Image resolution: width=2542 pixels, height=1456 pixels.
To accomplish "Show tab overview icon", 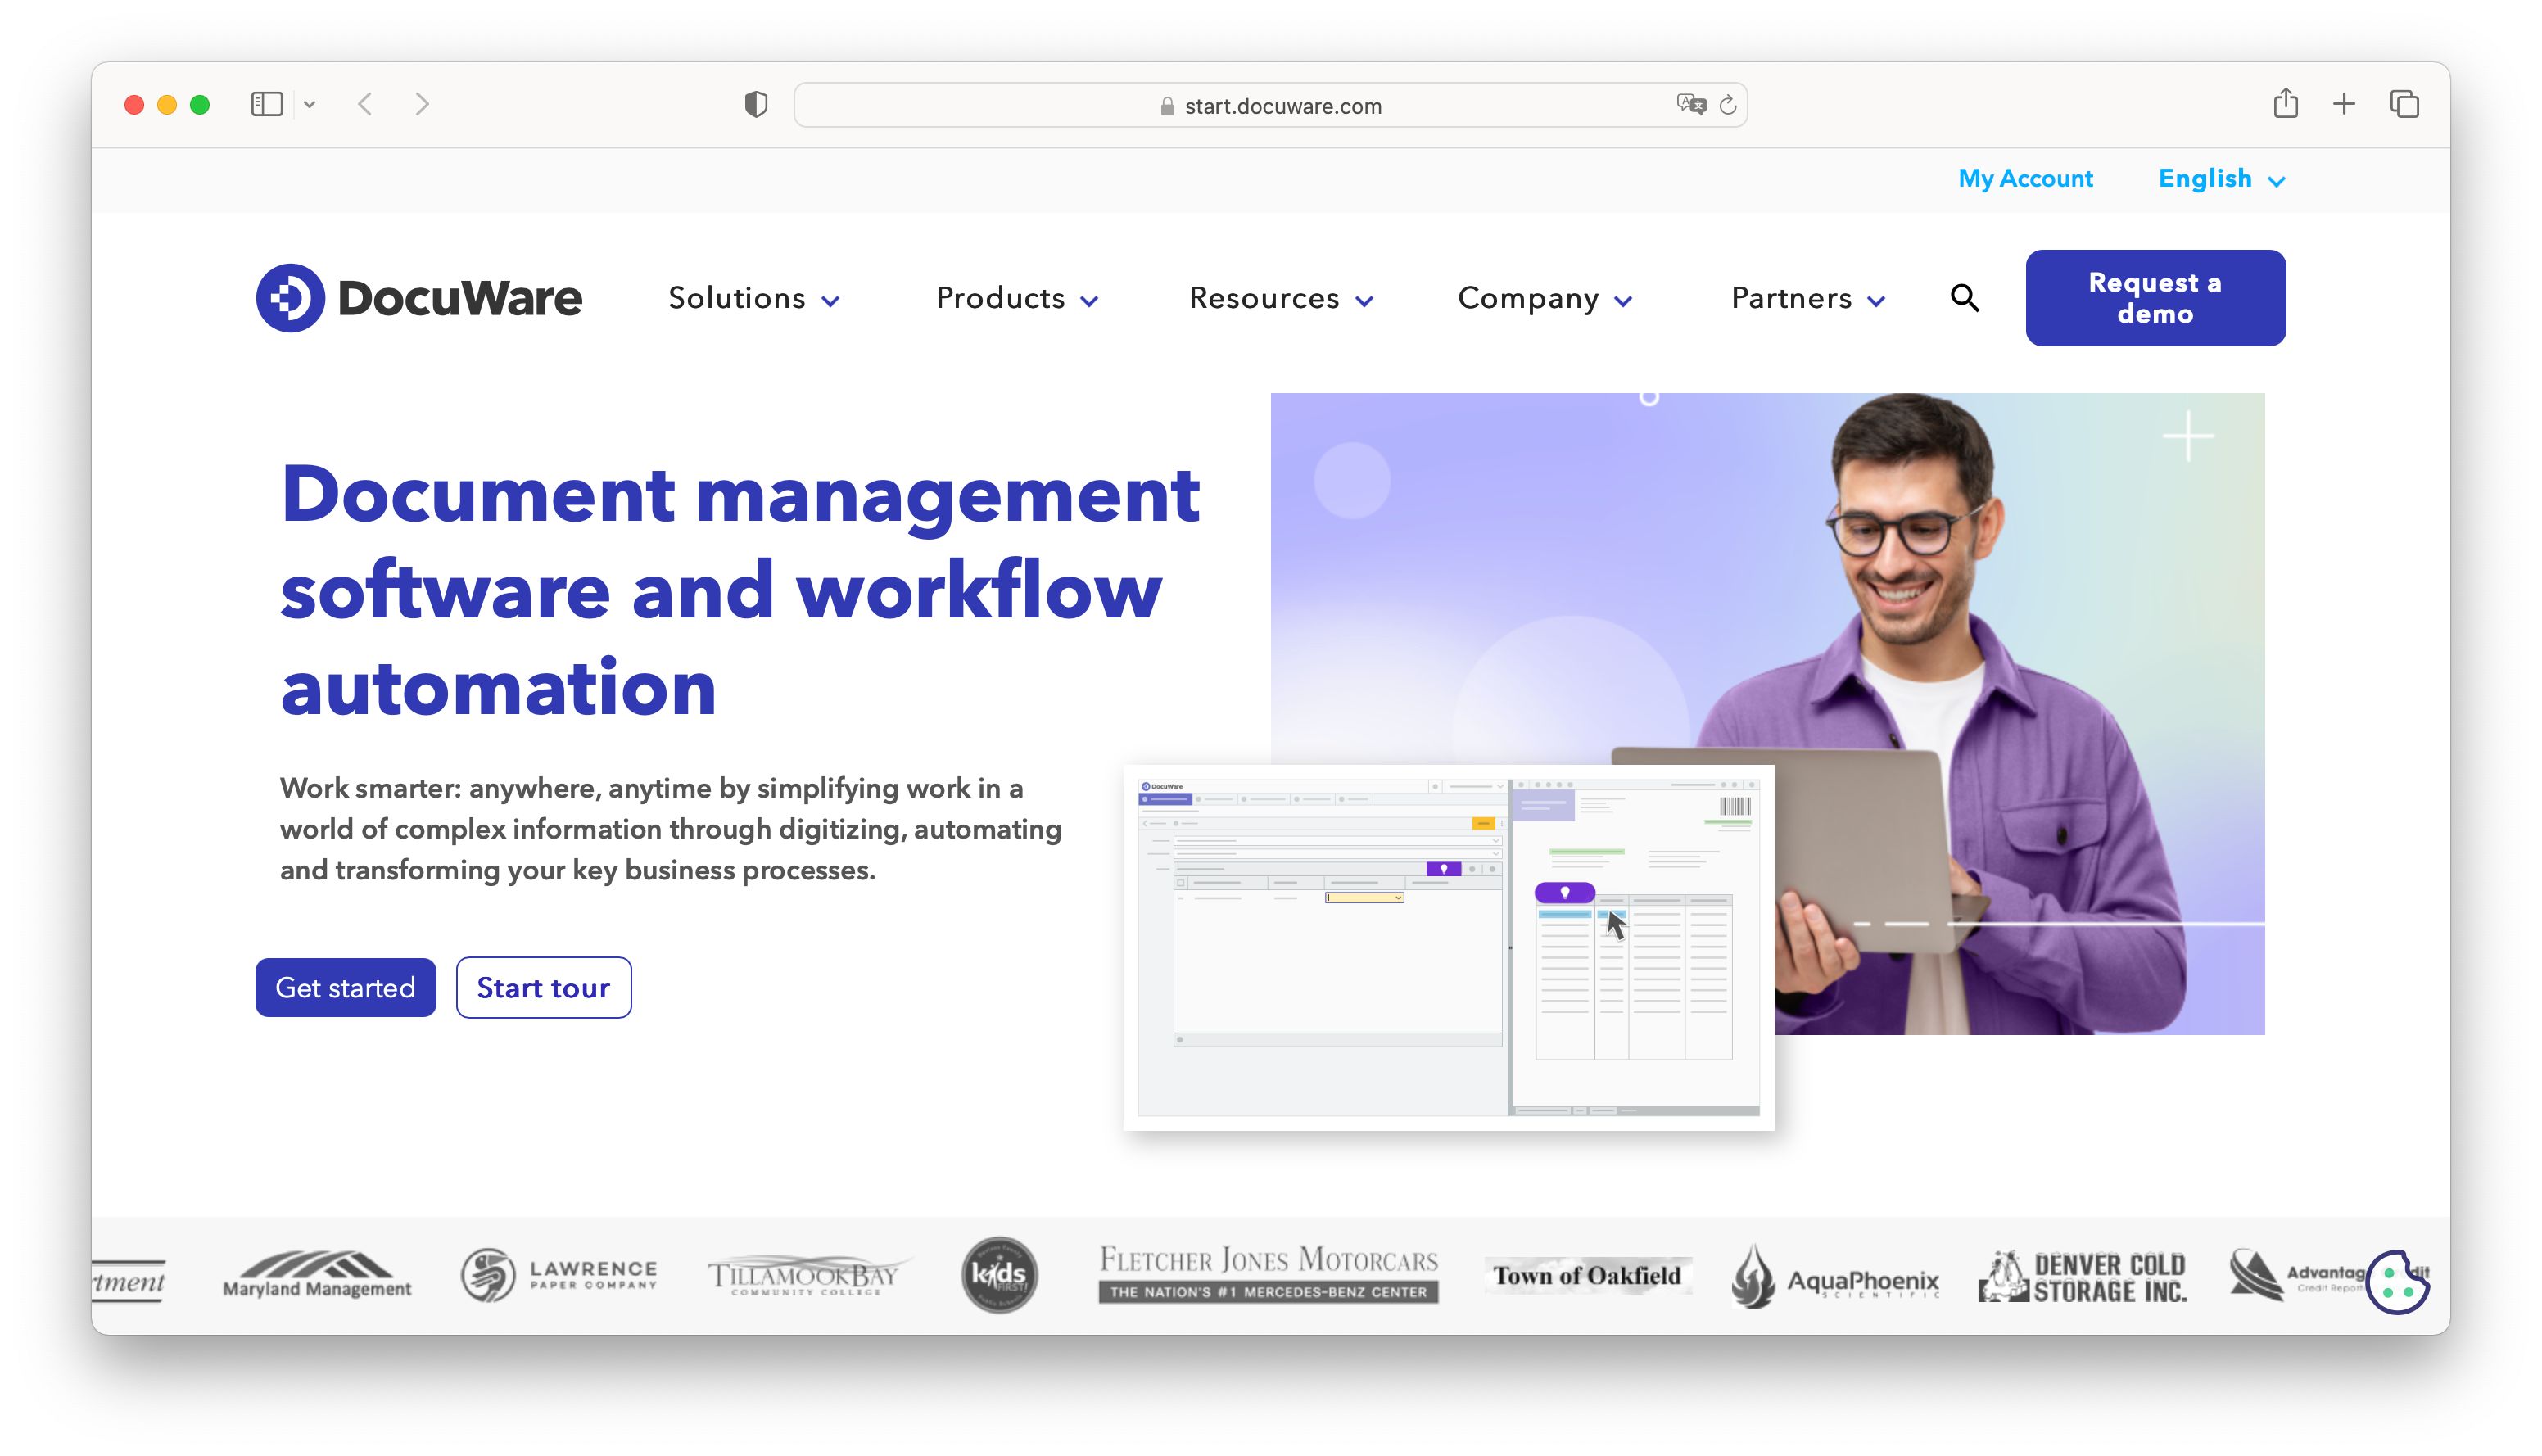I will pyautogui.click(x=2404, y=104).
